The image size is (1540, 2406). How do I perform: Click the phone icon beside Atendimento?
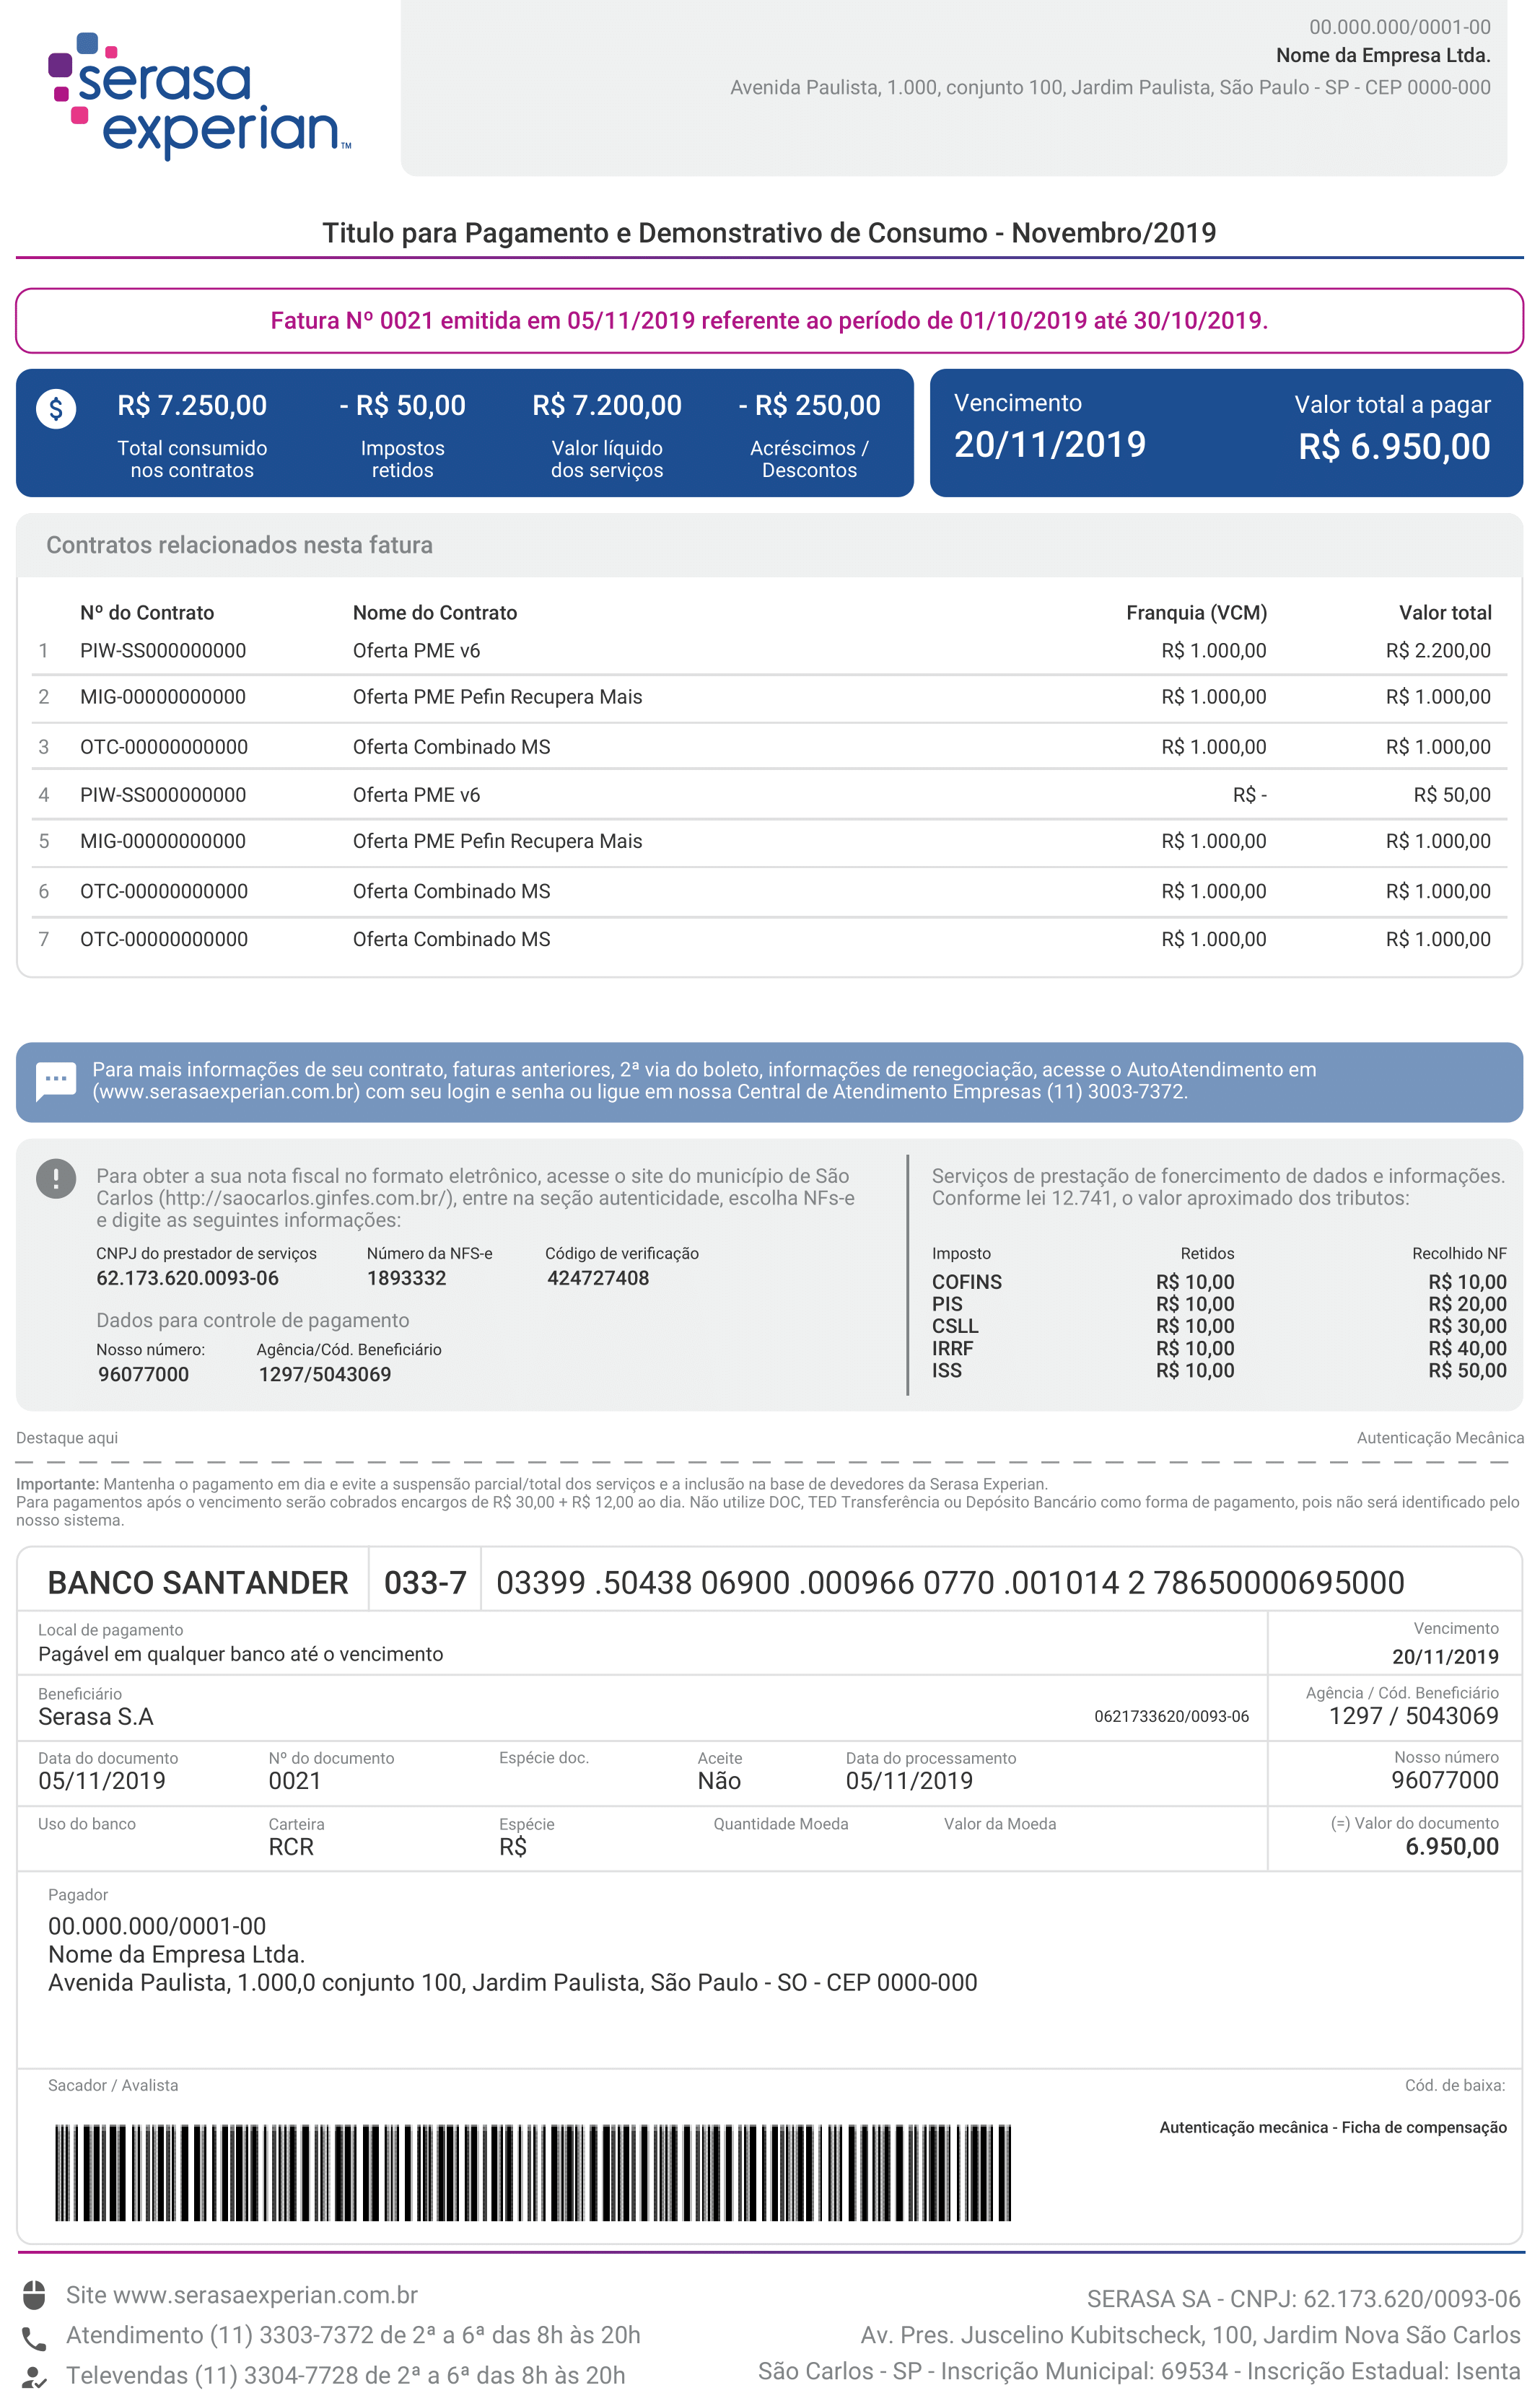pos(34,2338)
